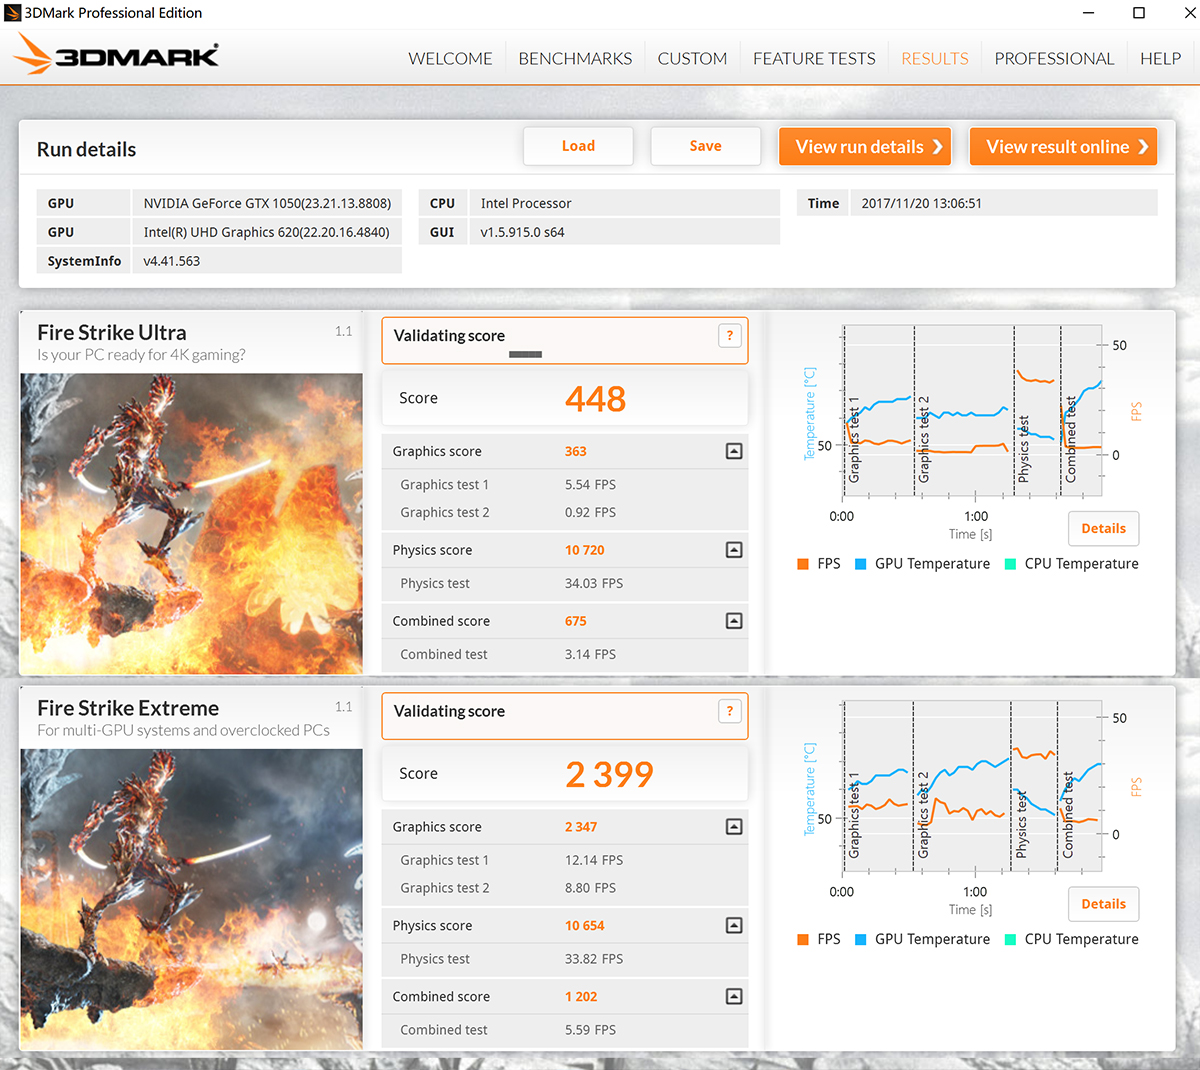Switch to the Feature Tests tab
This screenshot has width=1200, height=1070.
[x=814, y=59]
